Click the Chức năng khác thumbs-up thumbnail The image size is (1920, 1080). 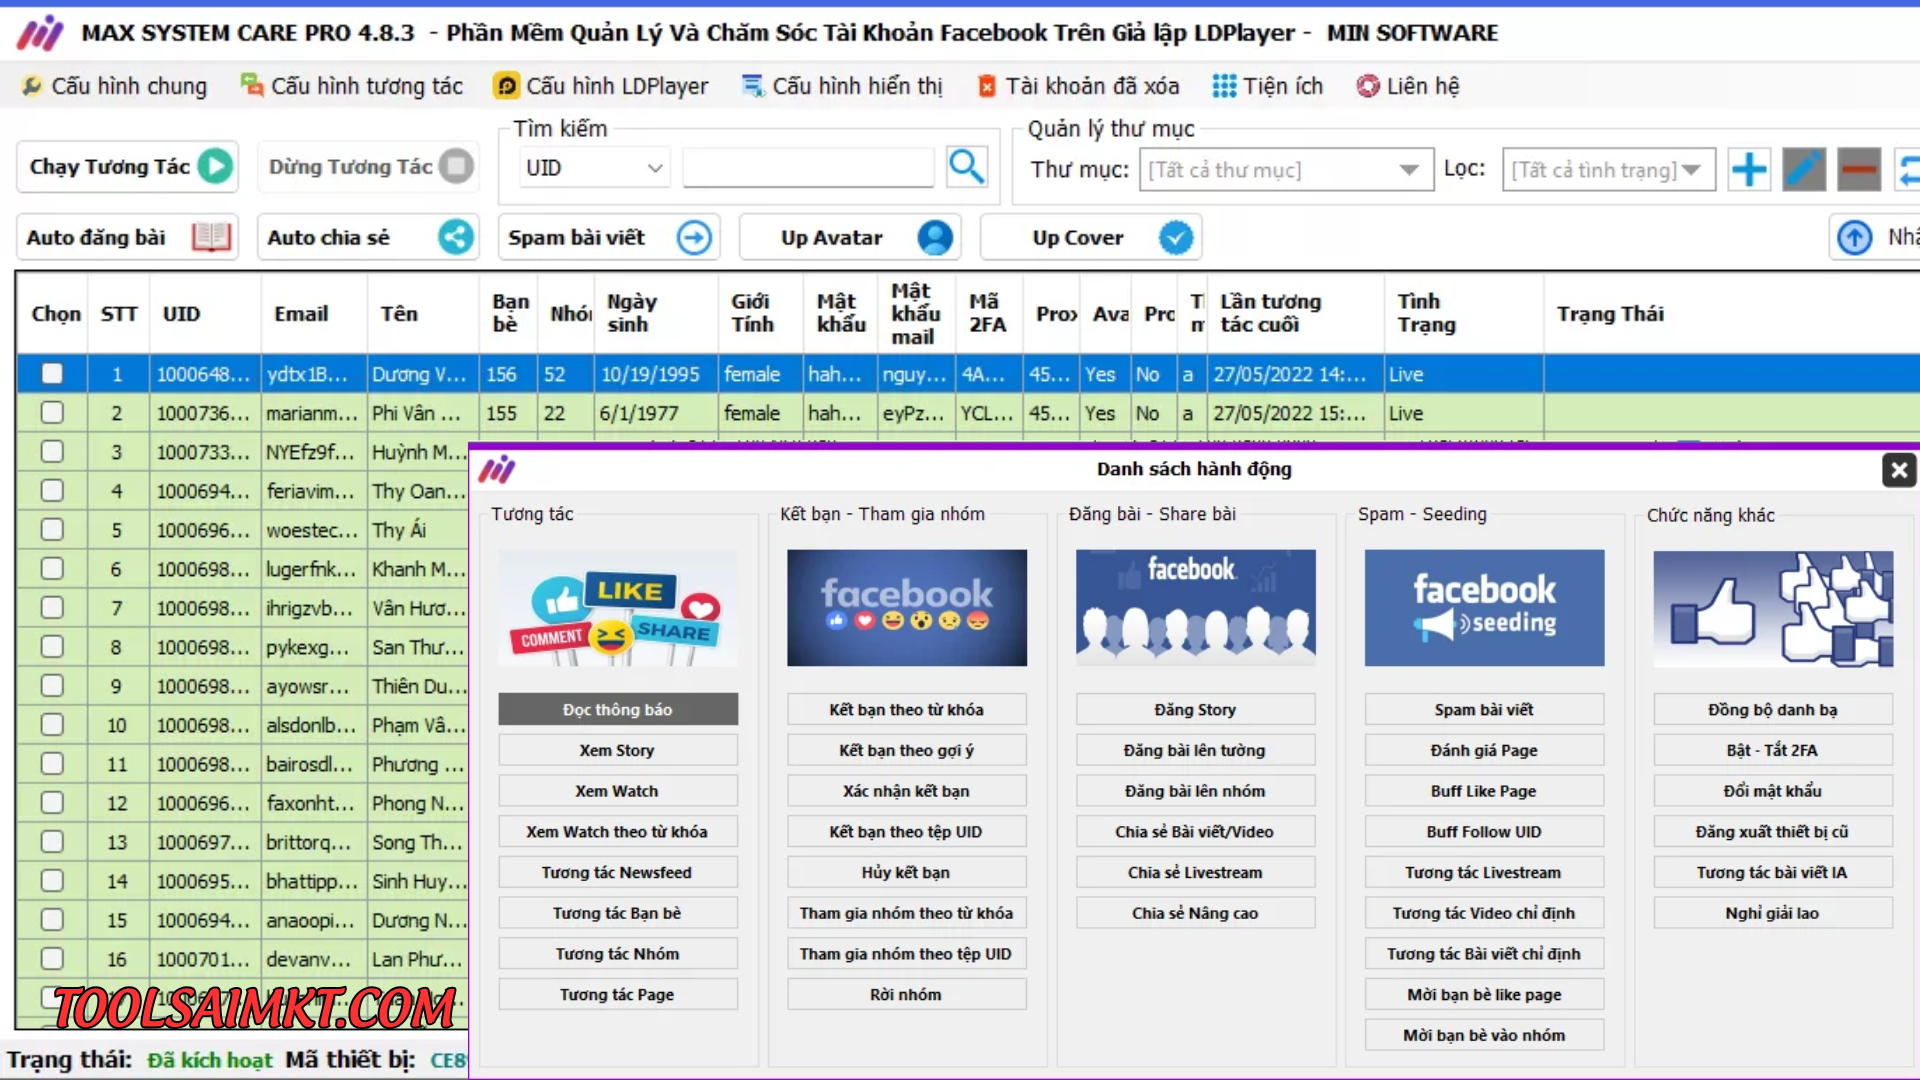1773,608
